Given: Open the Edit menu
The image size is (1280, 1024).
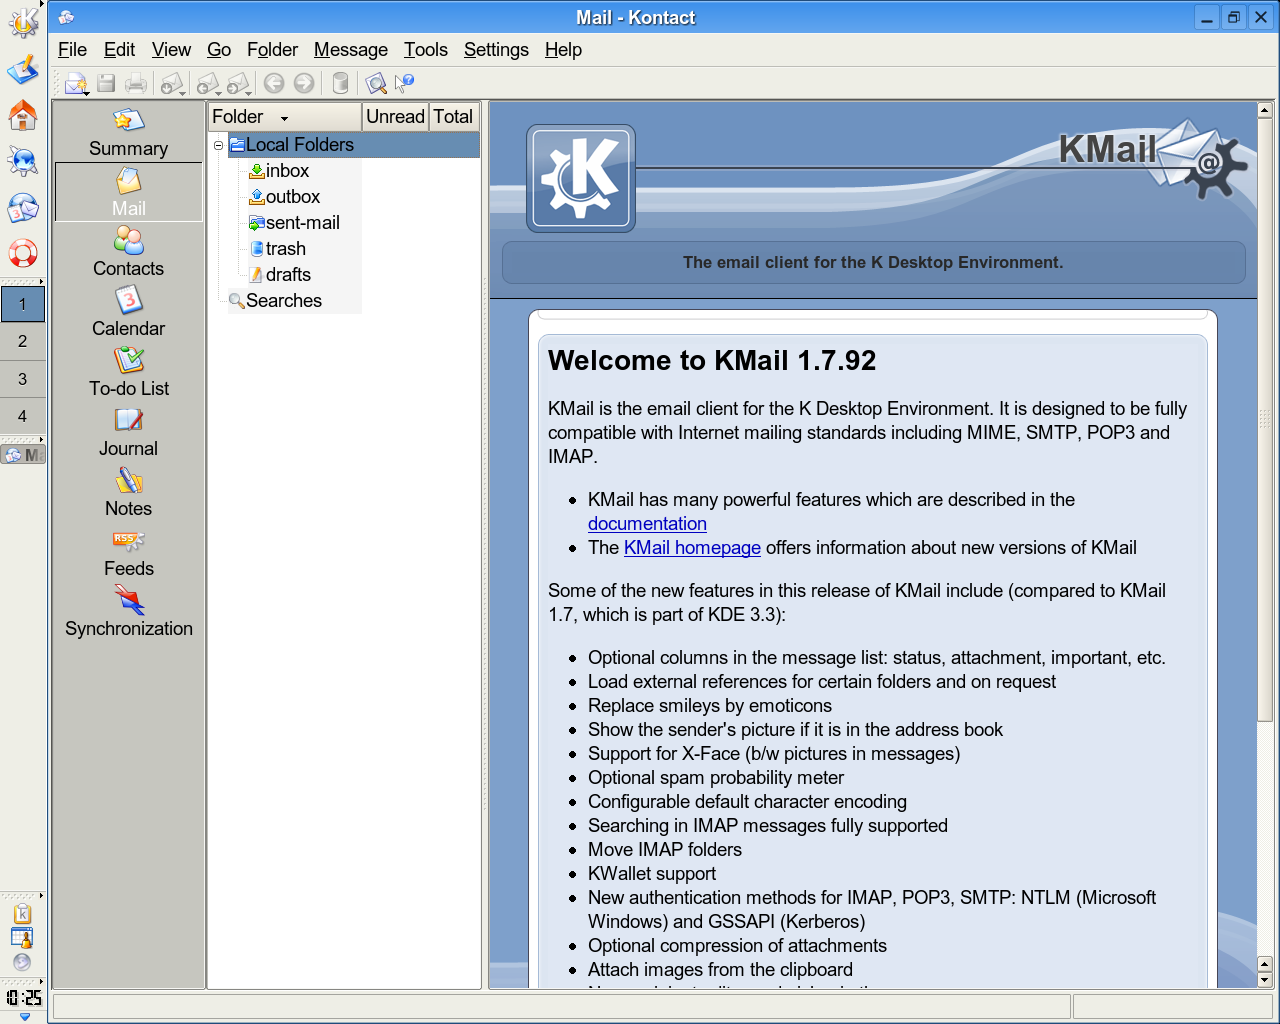Looking at the screenshot, I should click(119, 50).
